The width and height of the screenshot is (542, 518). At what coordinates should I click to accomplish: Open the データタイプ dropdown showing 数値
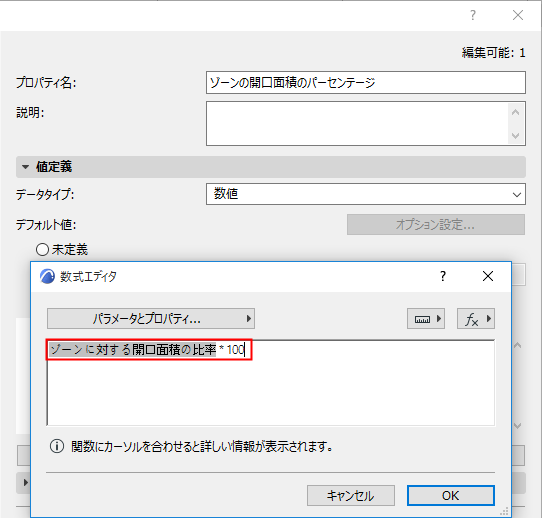(x=366, y=194)
